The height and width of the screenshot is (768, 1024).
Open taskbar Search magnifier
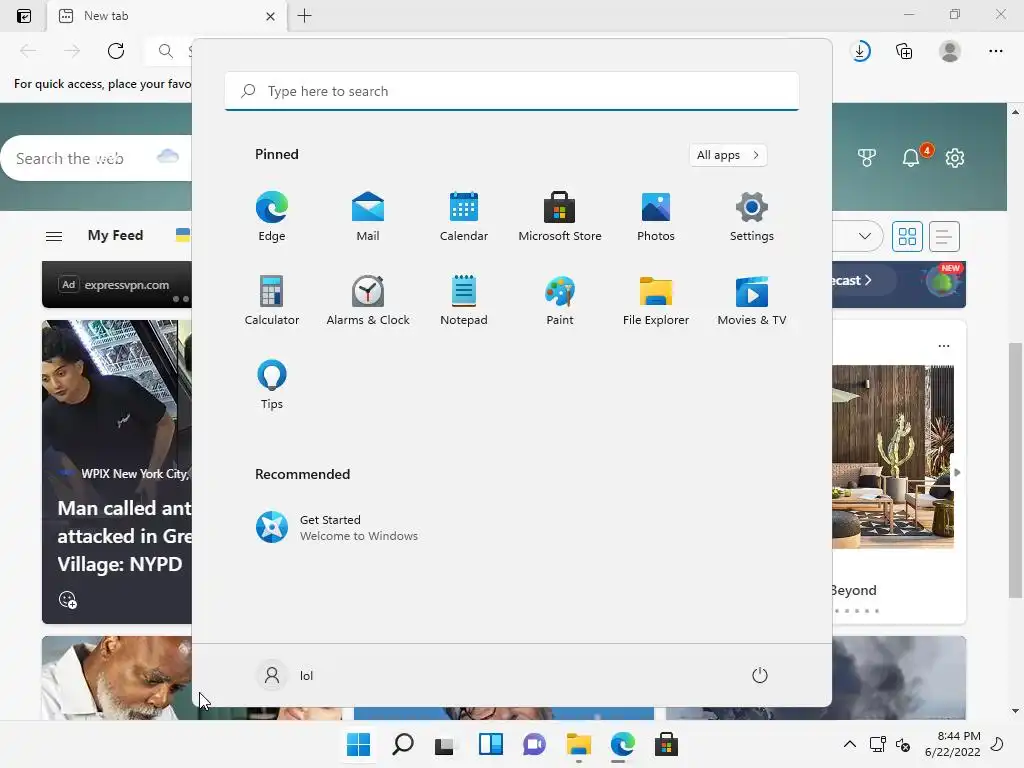point(403,744)
